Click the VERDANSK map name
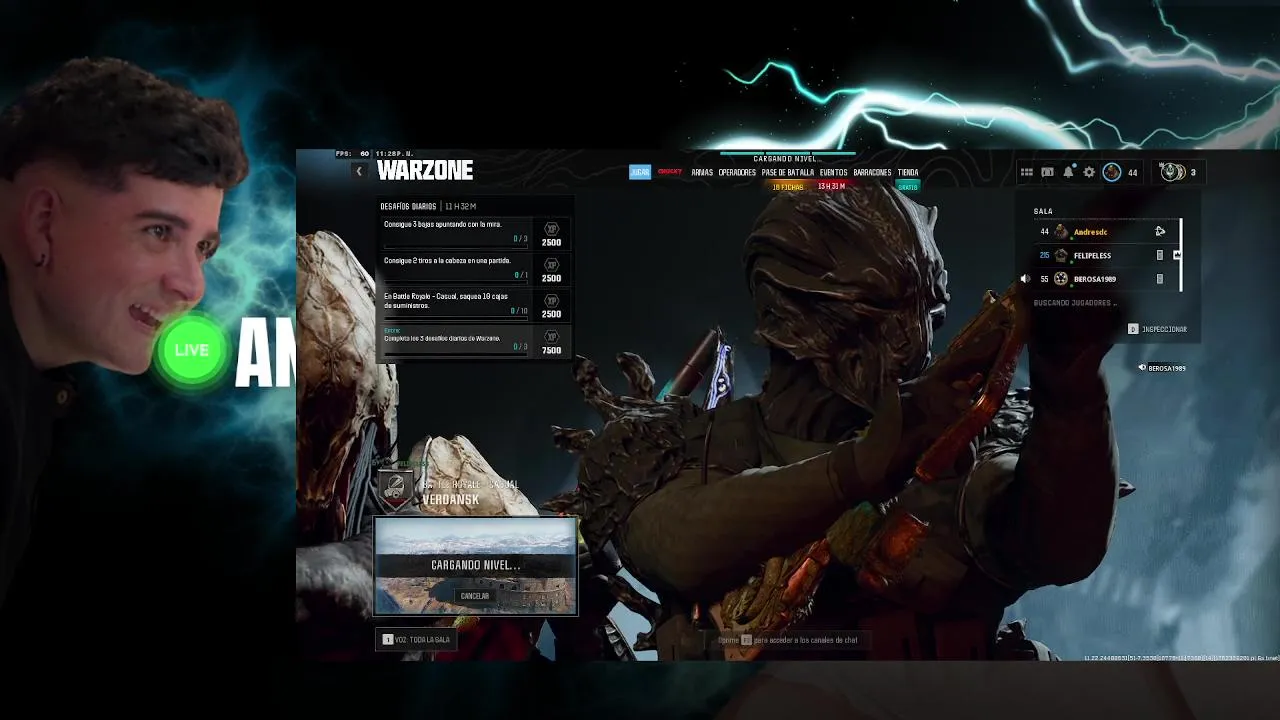This screenshot has width=1280, height=720. click(450, 500)
